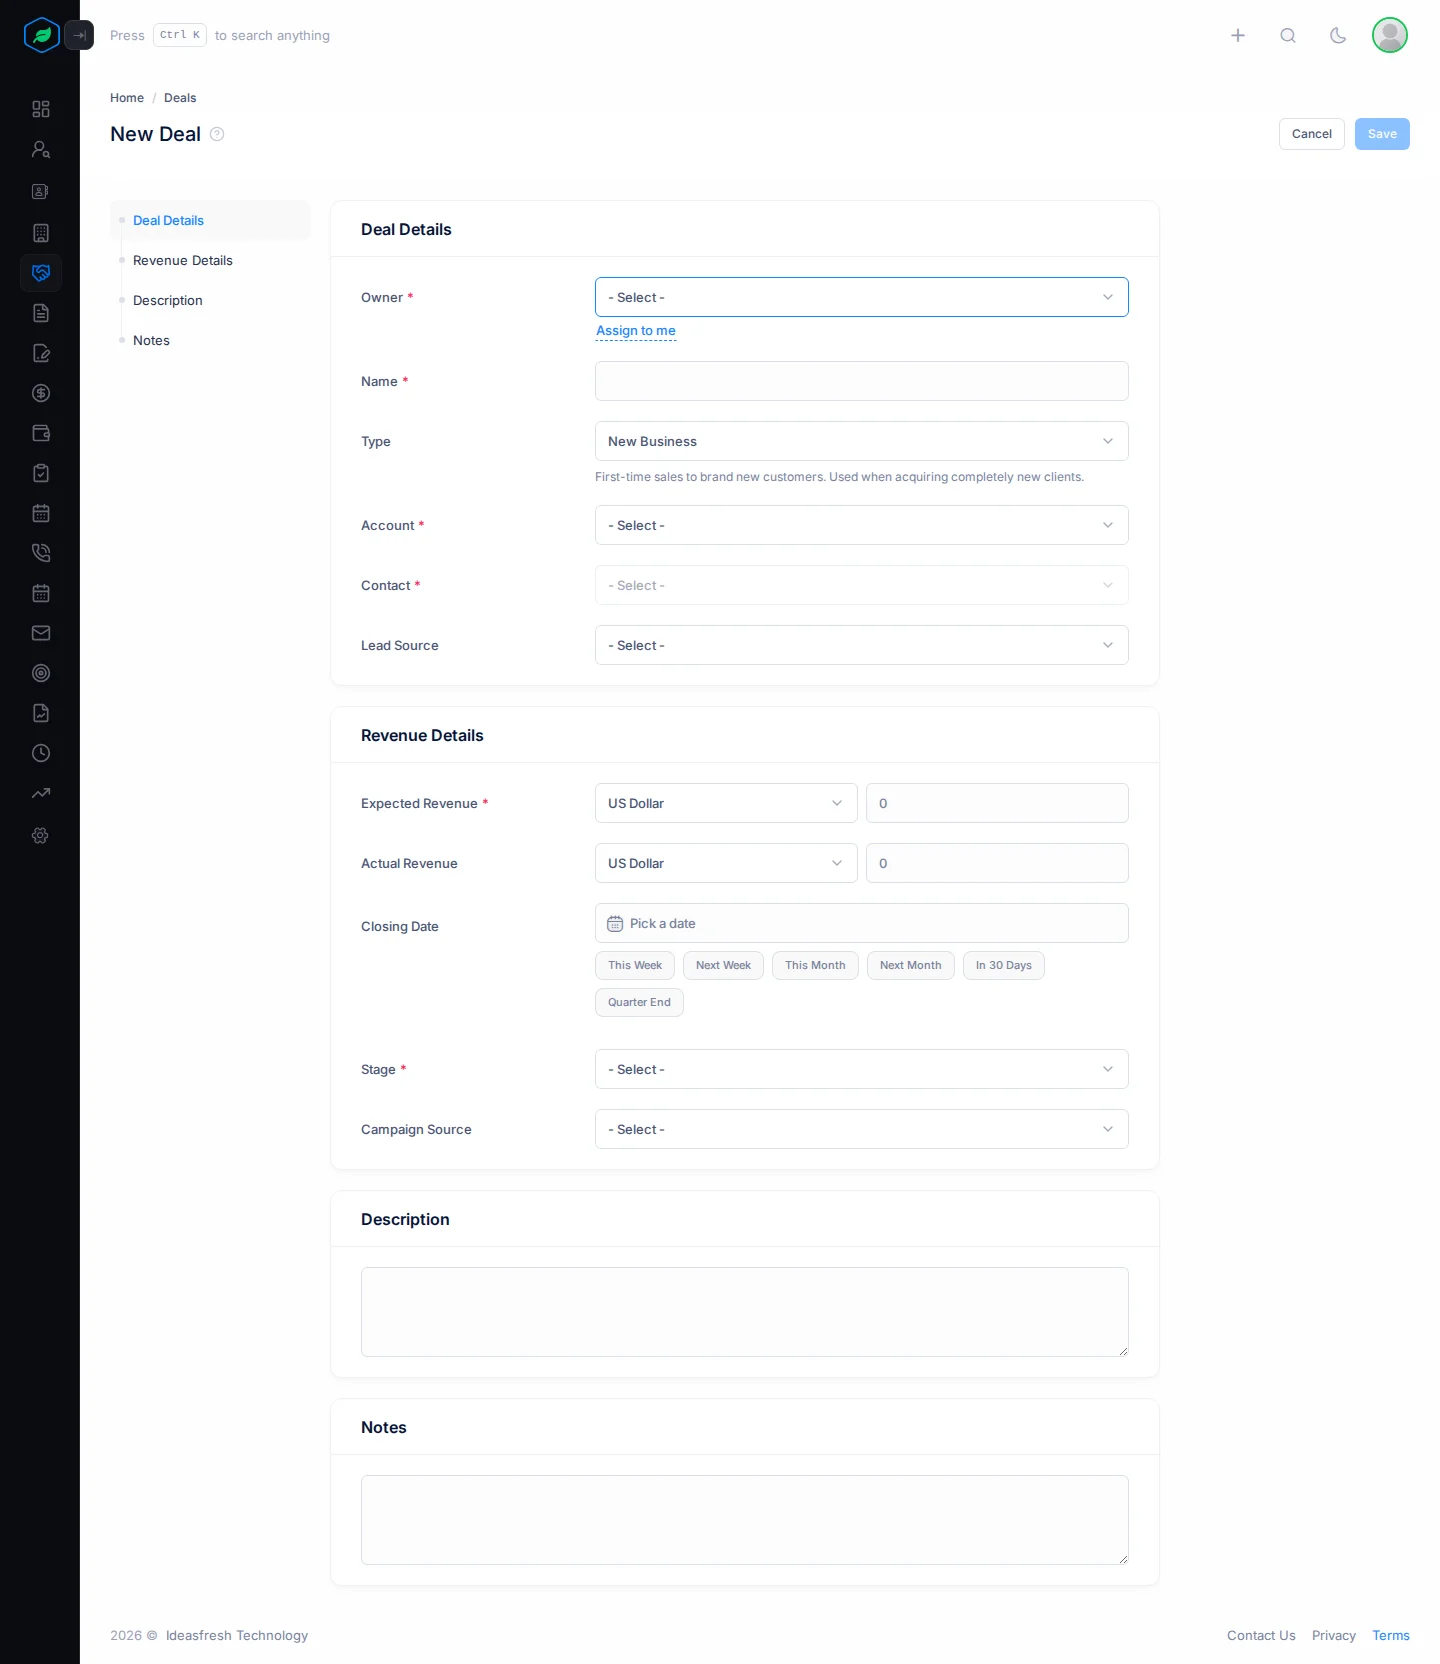This screenshot has height=1664, width=1440.
Task: Open the target goals icon in sidebar
Action: pos(41,673)
